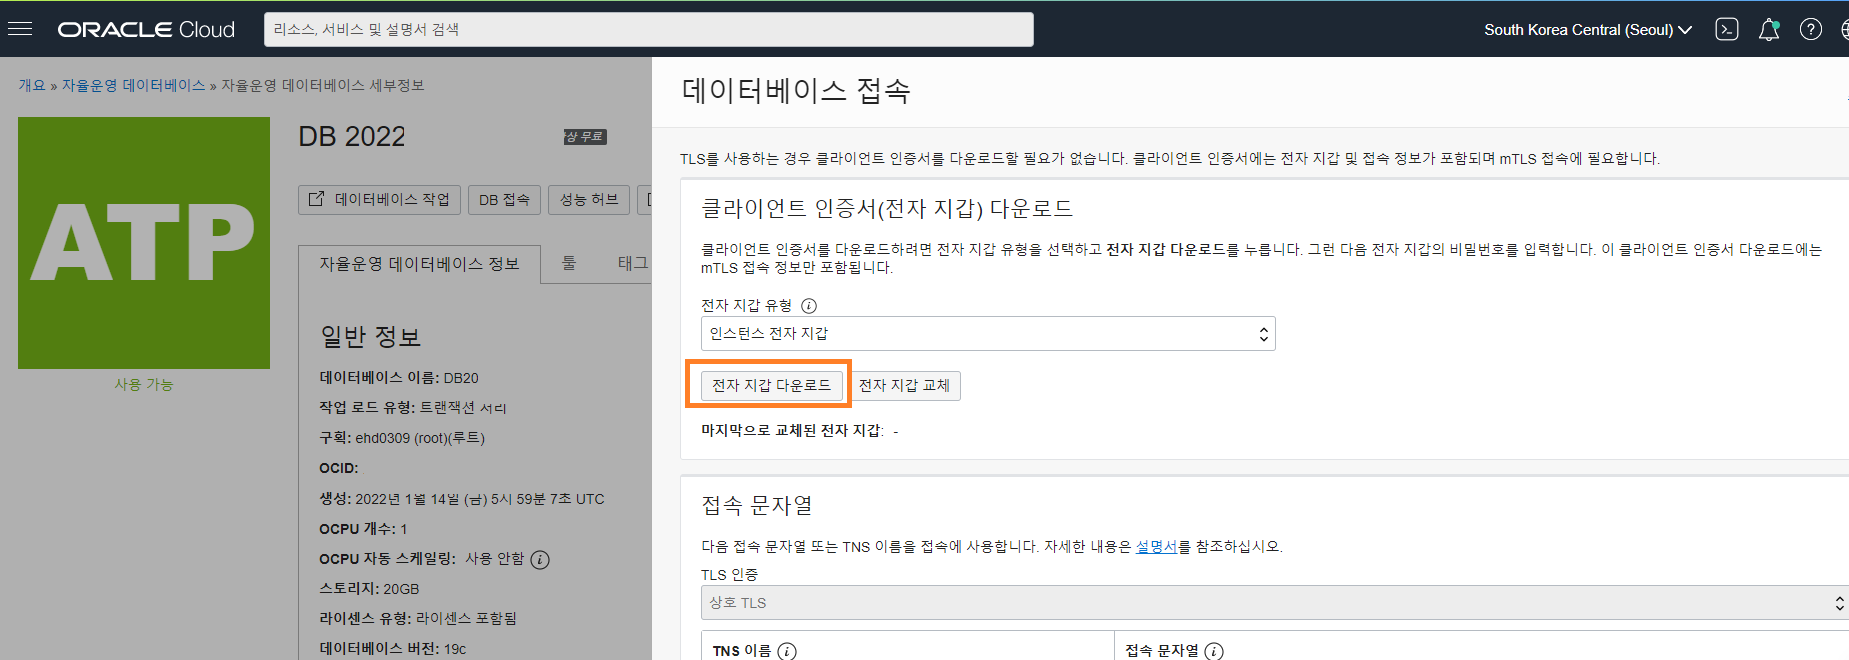Click the OCPU 개수: 1 row
This screenshot has height=660, width=1849.
(363, 529)
